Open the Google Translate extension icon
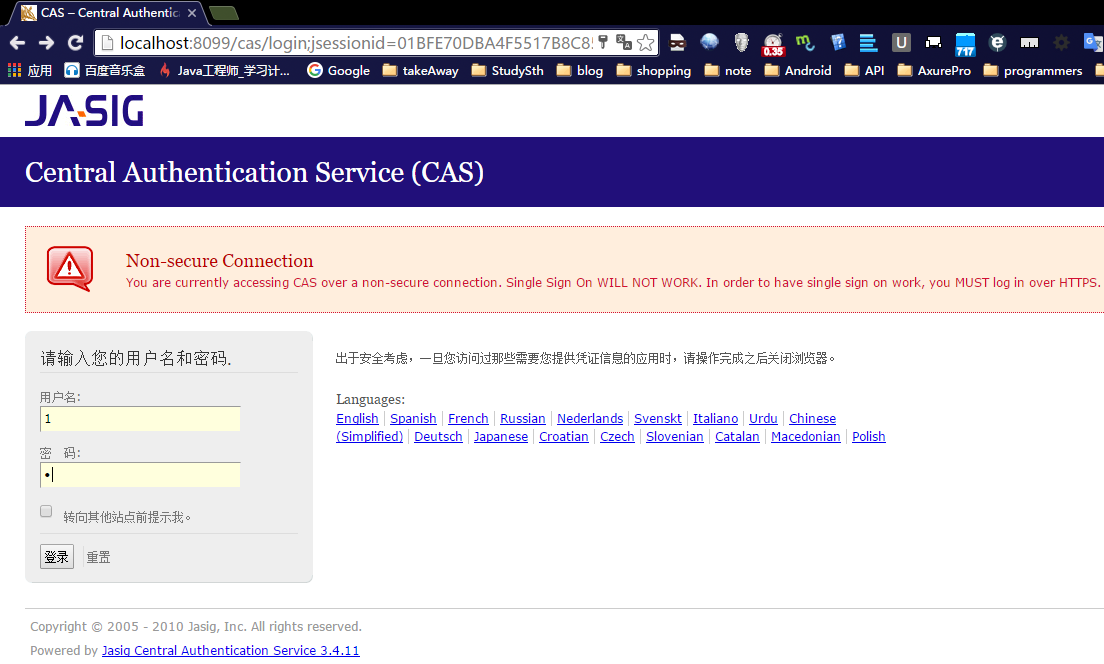The image size is (1104, 664). pos(1093,43)
